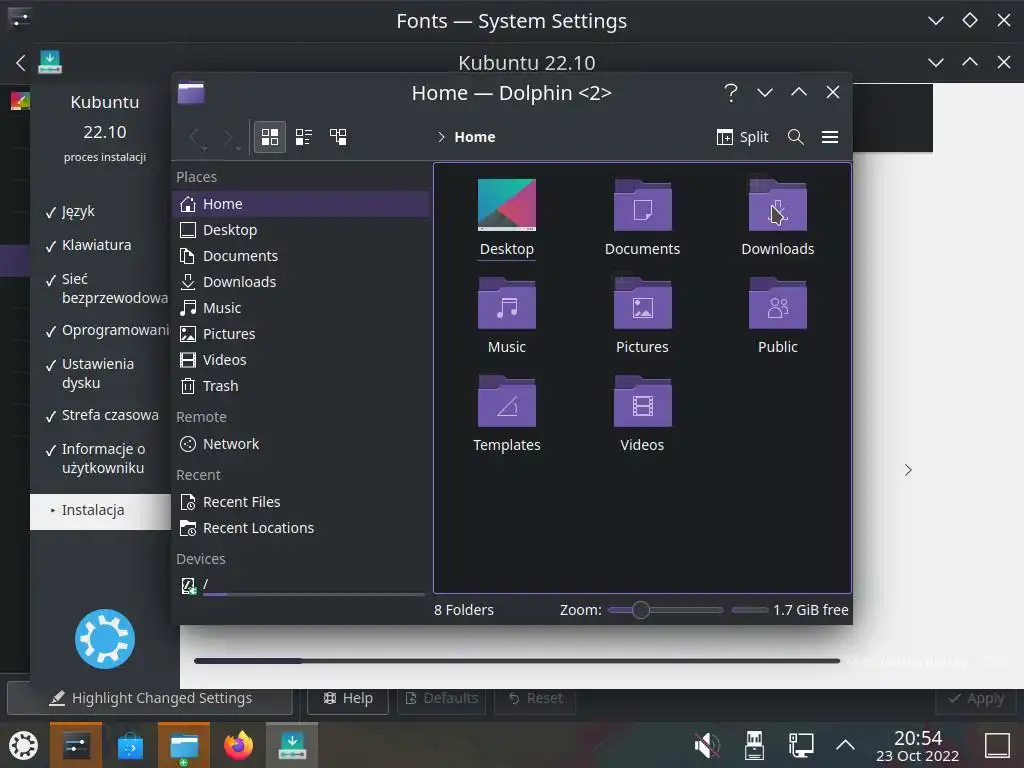Switch to installer taskbar entry
Viewport: 1024px width, 768px height.
[292, 745]
